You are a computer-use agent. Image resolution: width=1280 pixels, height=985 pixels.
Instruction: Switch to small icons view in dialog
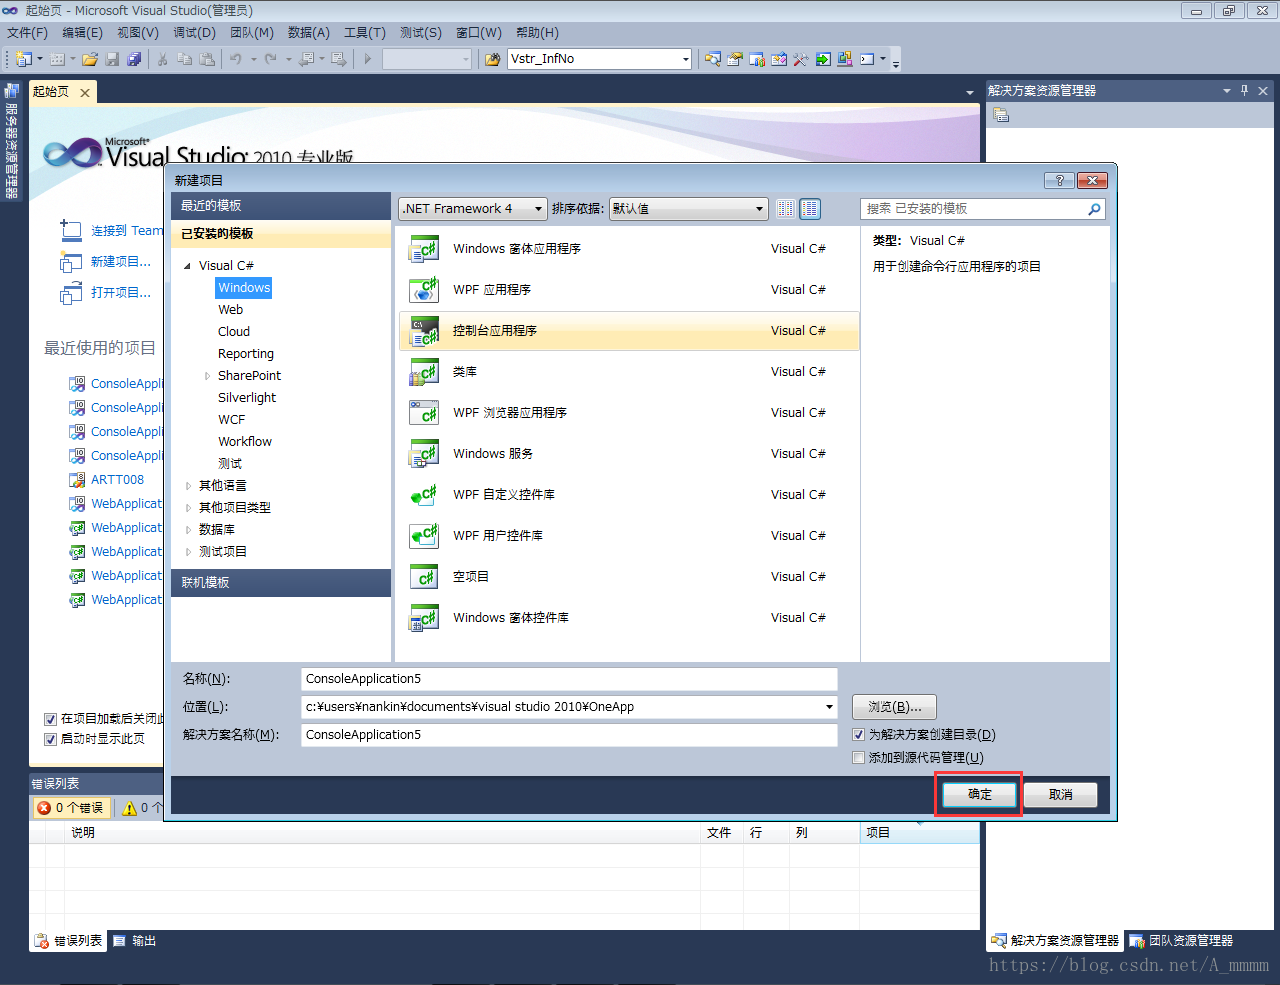click(786, 208)
